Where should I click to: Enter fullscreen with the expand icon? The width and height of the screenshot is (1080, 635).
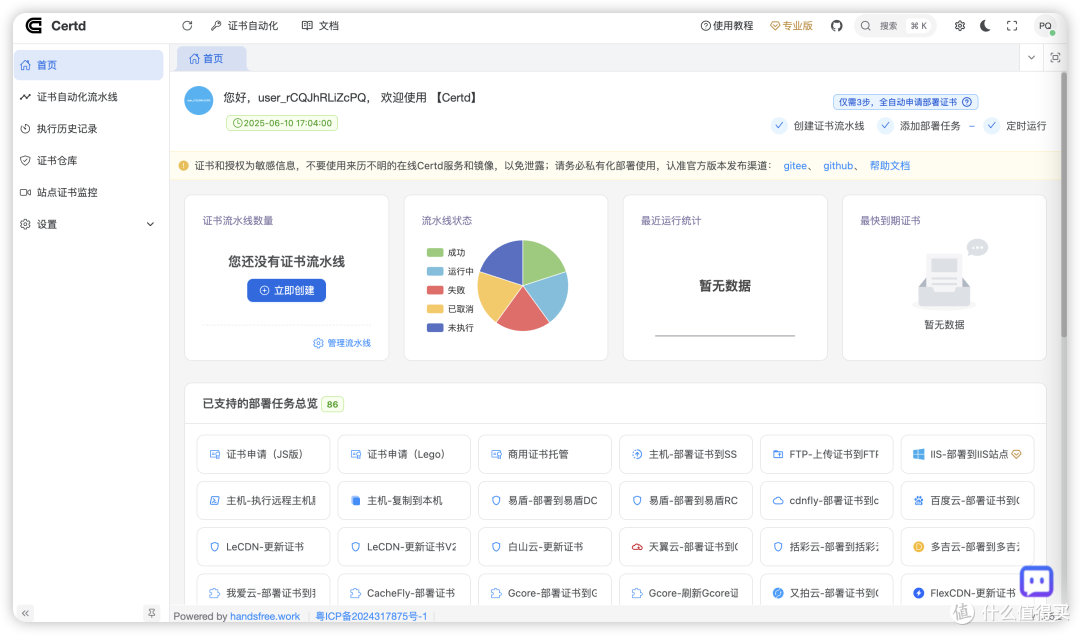pyautogui.click(x=1012, y=25)
